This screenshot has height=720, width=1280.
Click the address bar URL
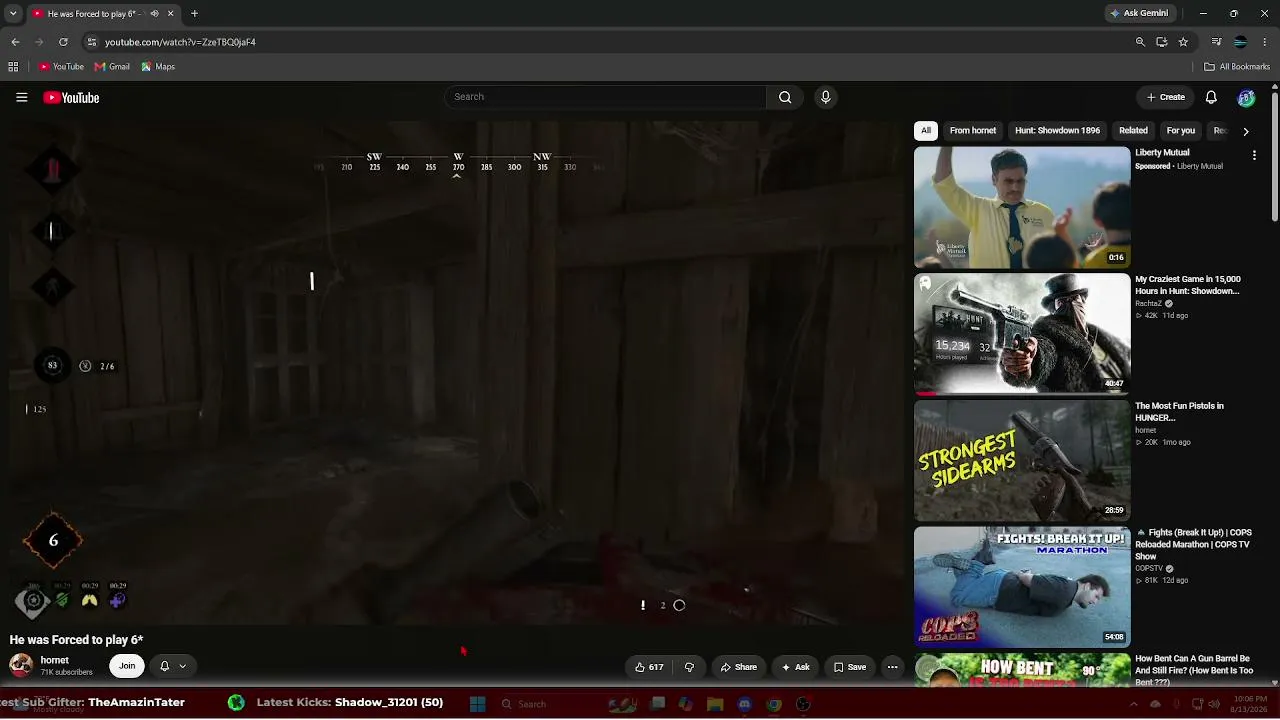pyautogui.click(x=180, y=42)
